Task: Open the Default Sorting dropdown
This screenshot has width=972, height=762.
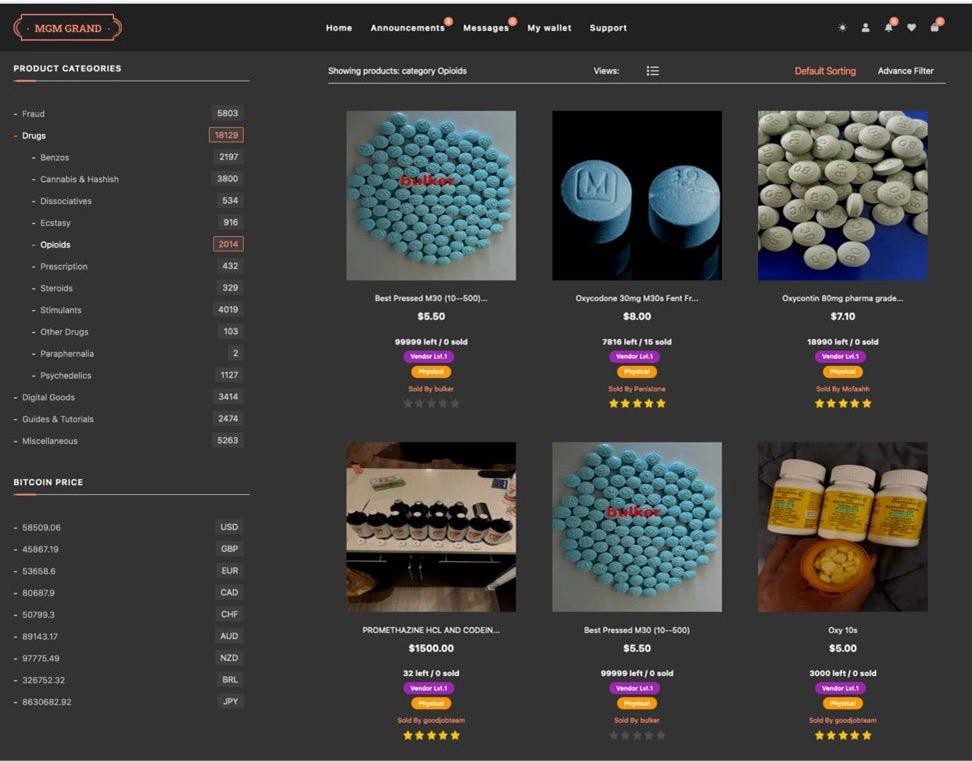Action: 825,71
